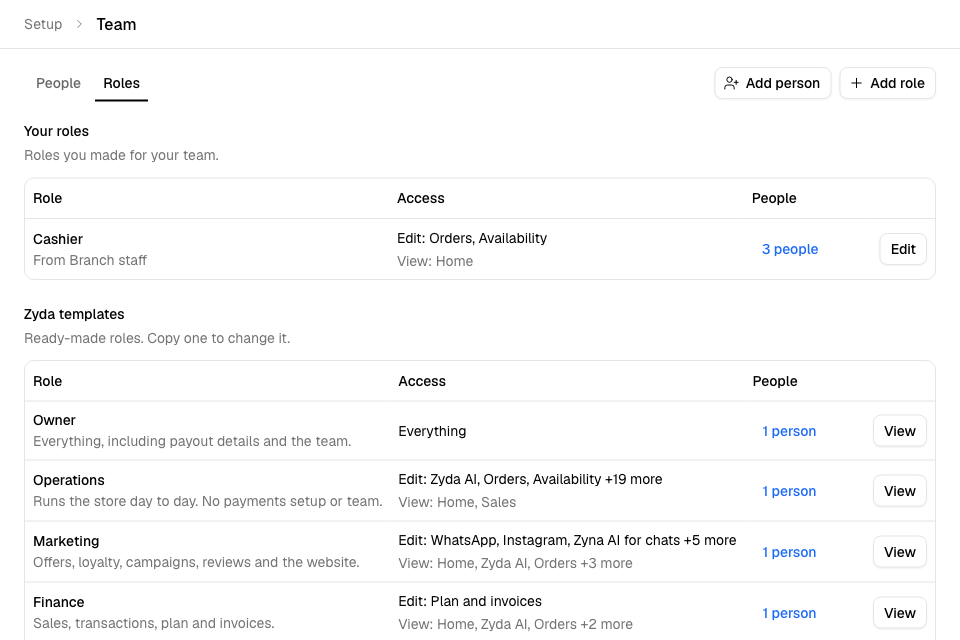Click 'Roles you made for your team.' description
The width and height of the screenshot is (960, 640).
(x=121, y=156)
